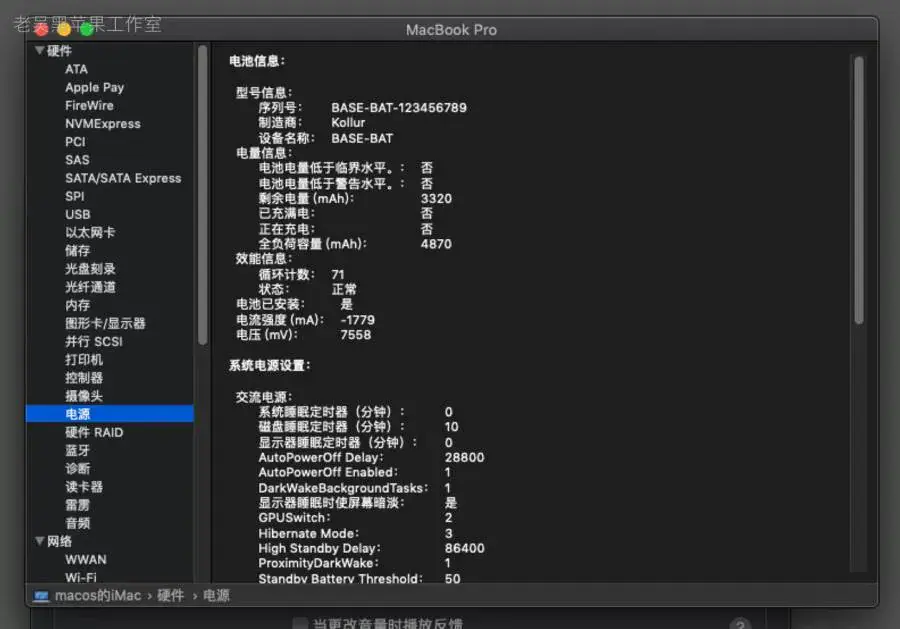
Task: Open 打印机 sidebar entry
Action: point(84,360)
